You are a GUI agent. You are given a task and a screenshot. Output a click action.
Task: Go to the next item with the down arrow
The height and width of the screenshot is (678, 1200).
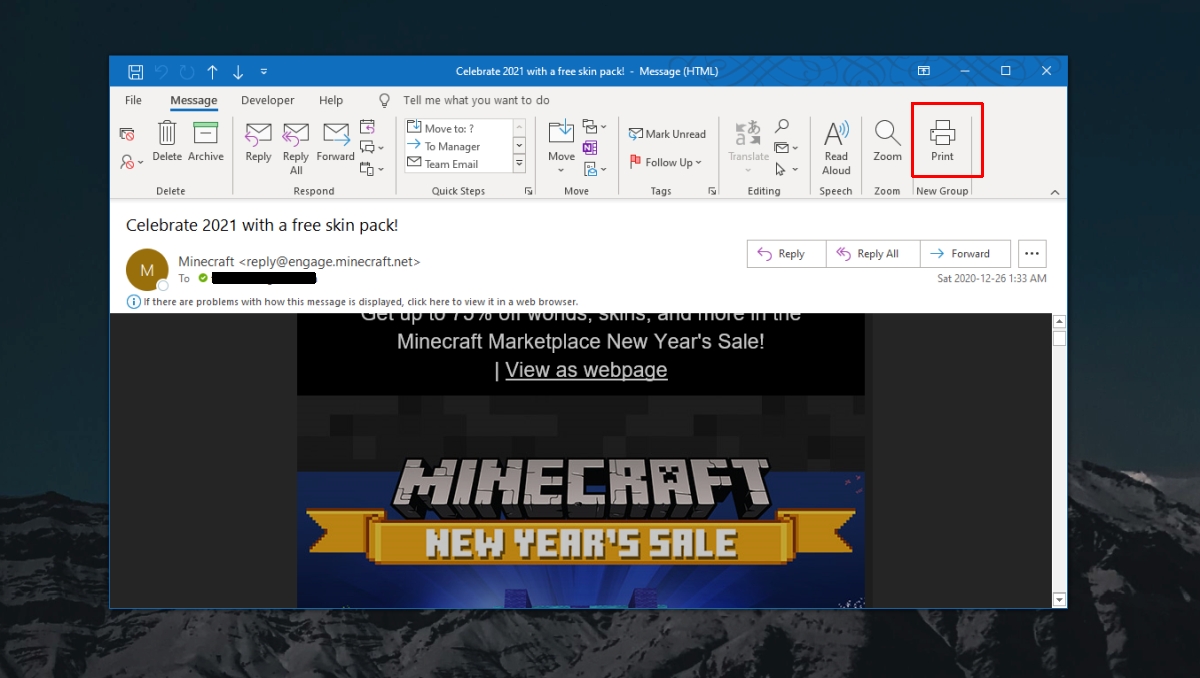(x=238, y=71)
